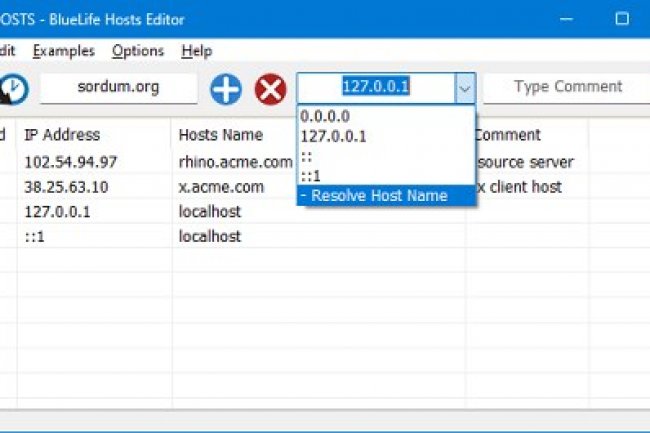Collapse the IP address dropdown arrow
The height and width of the screenshot is (433, 650).
pyautogui.click(x=465, y=88)
